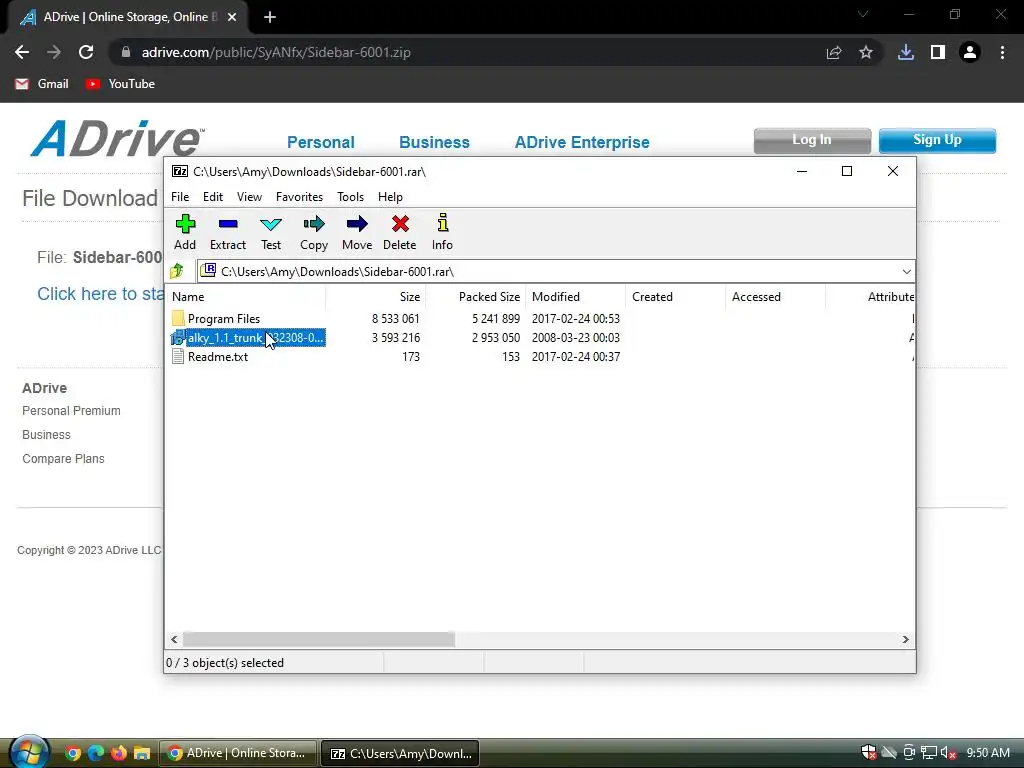This screenshot has height=768, width=1024.
Task: Switch to 7-Zip taskbar window button
Action: 401,753
